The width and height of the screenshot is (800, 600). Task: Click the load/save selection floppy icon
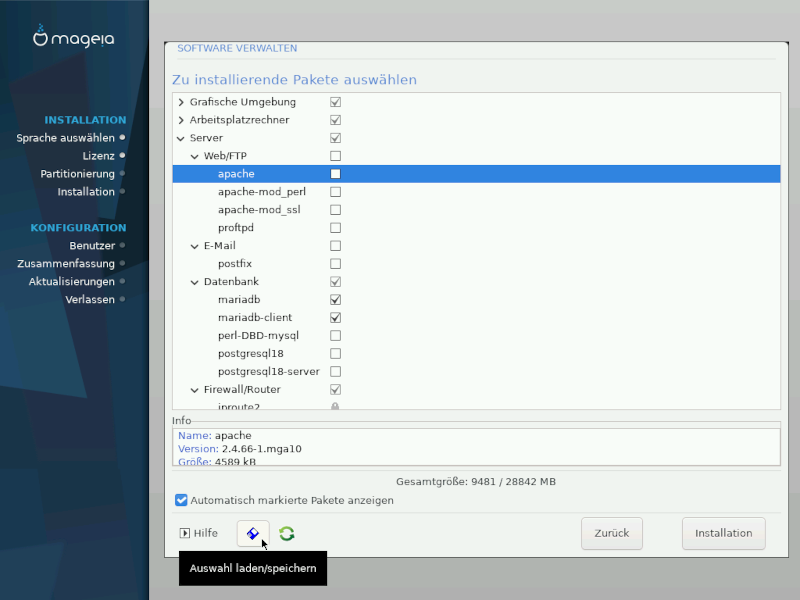coord(253,533)
